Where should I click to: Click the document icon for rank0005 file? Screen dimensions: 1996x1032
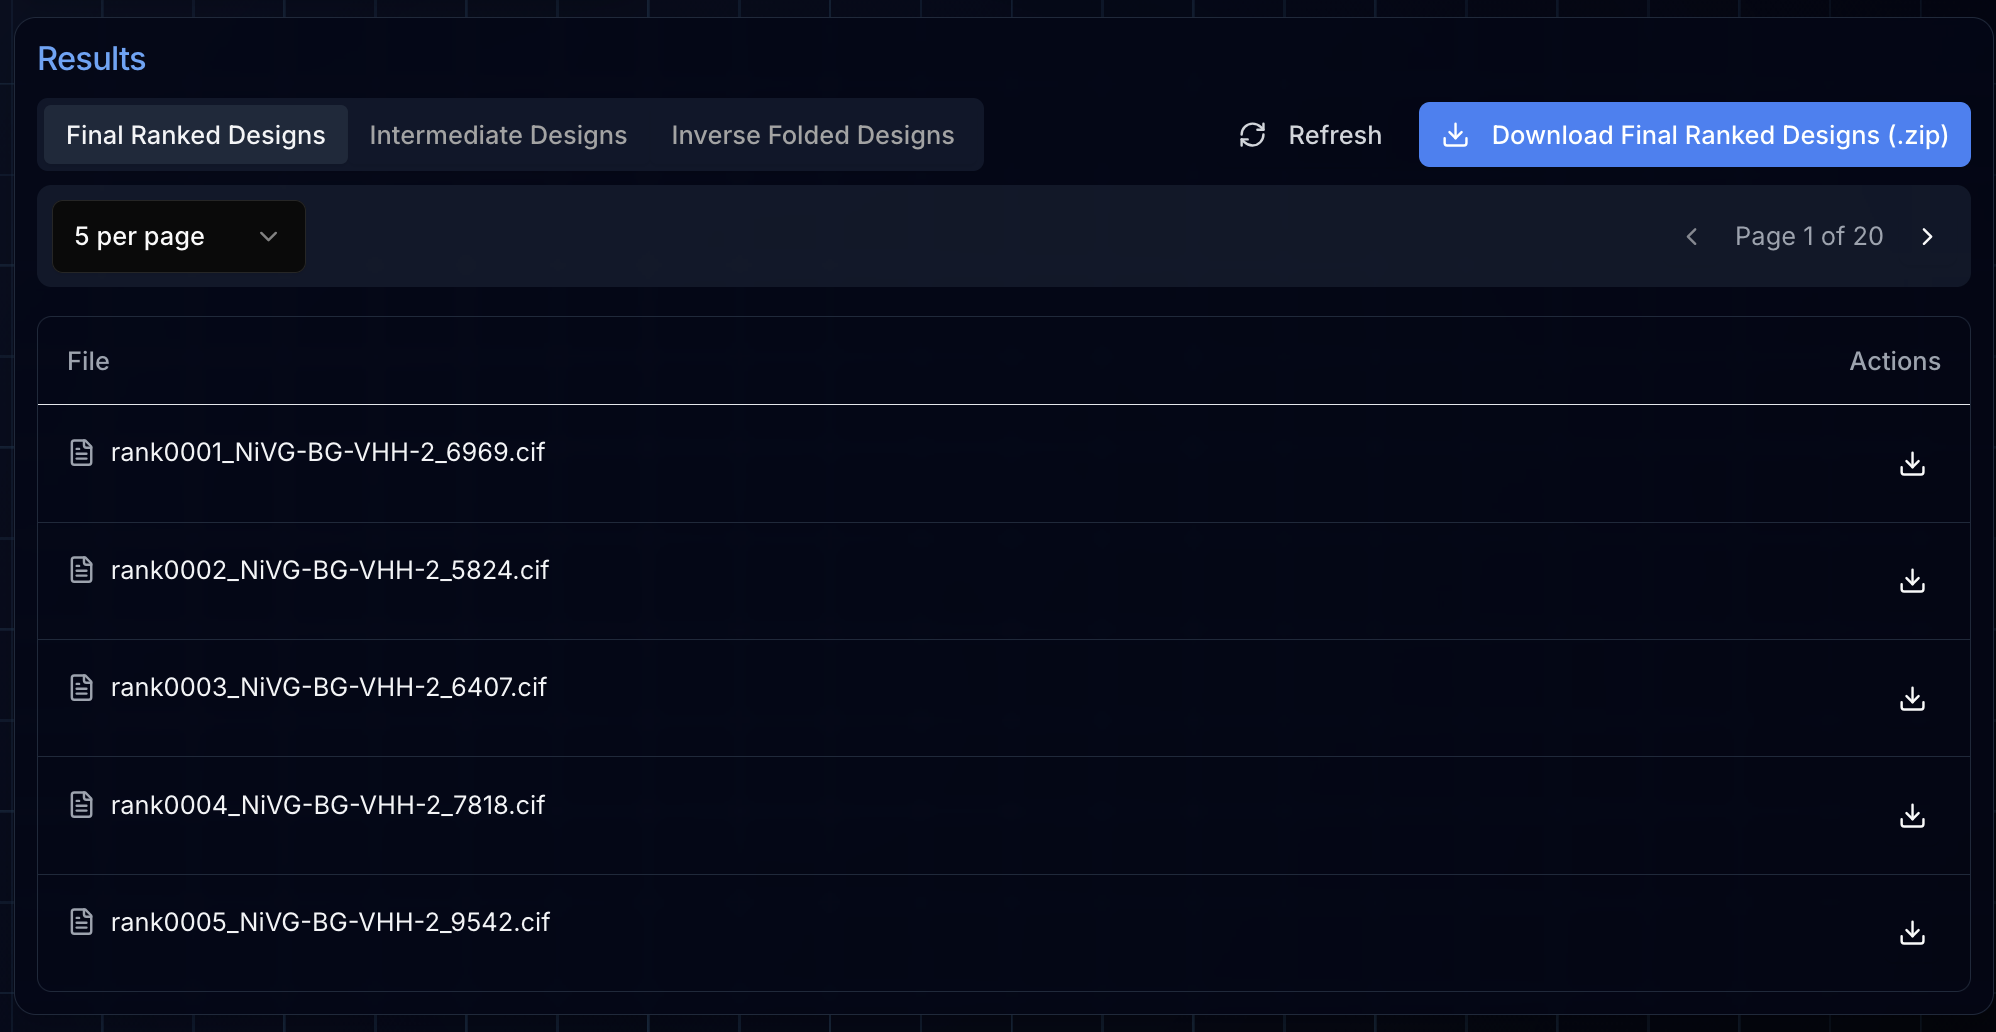82,922
